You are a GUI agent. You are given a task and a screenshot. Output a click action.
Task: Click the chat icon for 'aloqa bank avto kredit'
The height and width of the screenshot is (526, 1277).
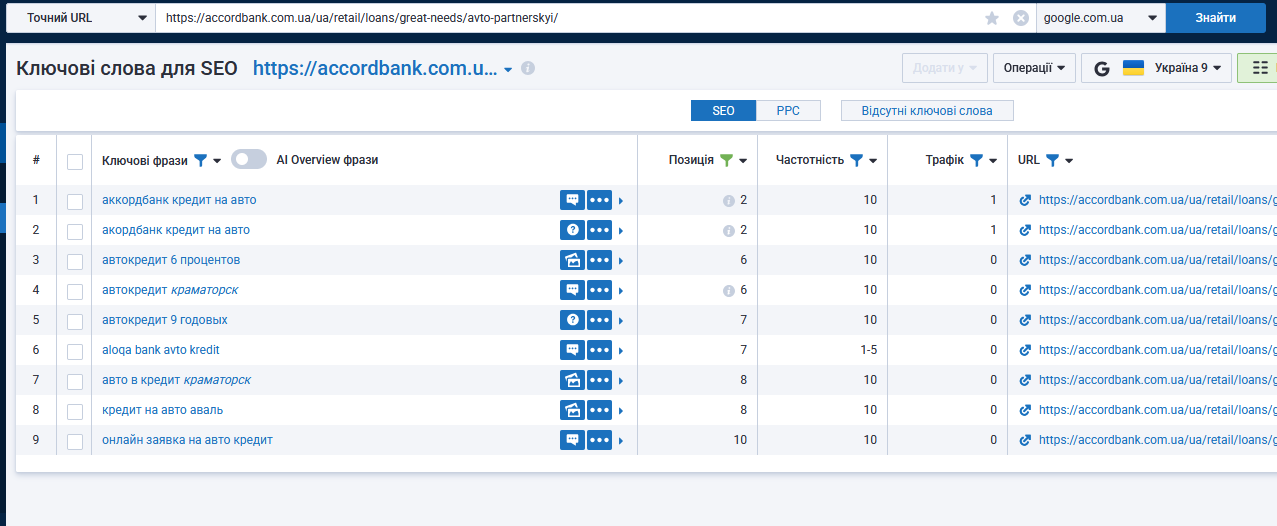pos(572,350)
